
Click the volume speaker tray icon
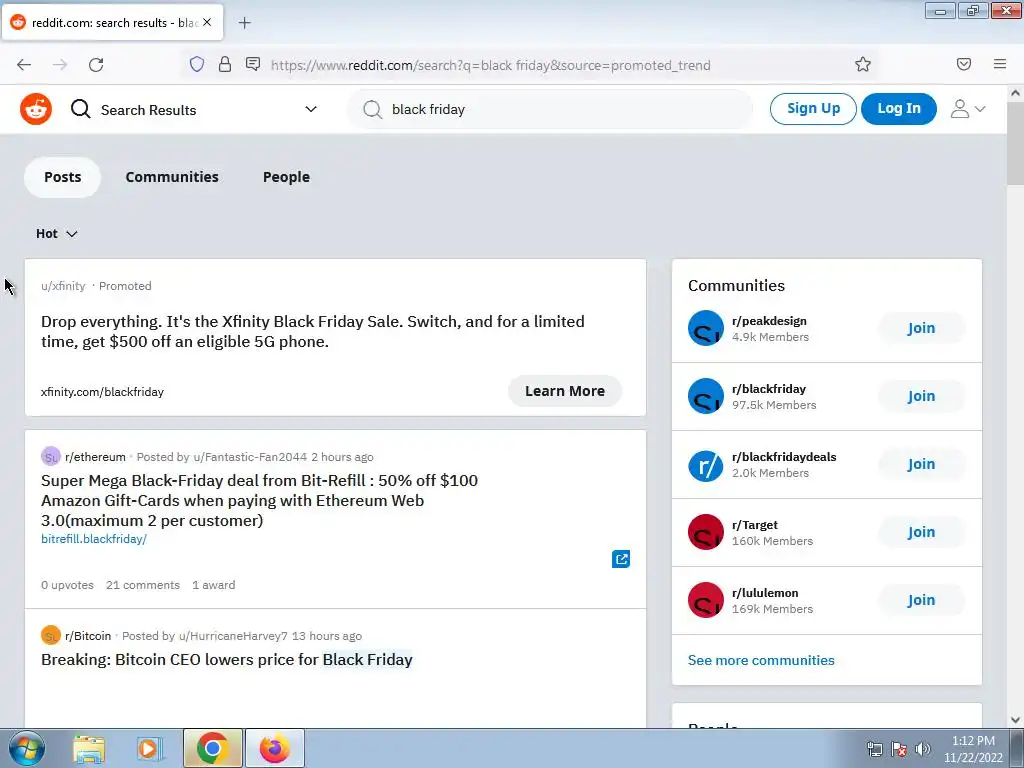(x=923, y=749)
